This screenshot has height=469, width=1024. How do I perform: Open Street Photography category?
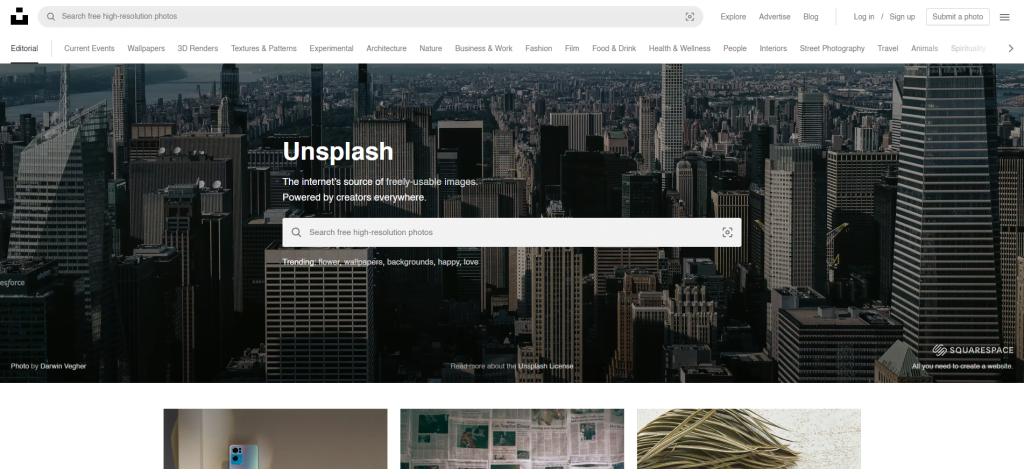pyautogui.click(x=832, y=48)
